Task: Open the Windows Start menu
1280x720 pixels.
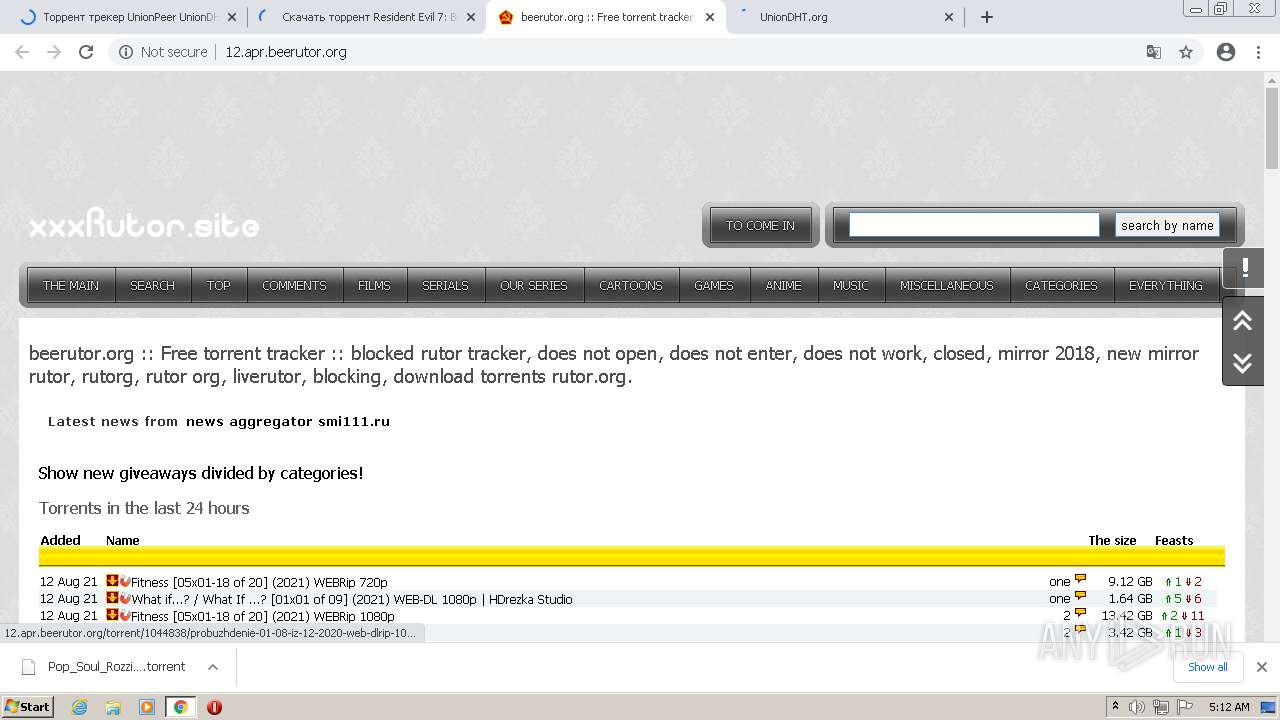Action: pyautogui.click(x=27, y=706)
